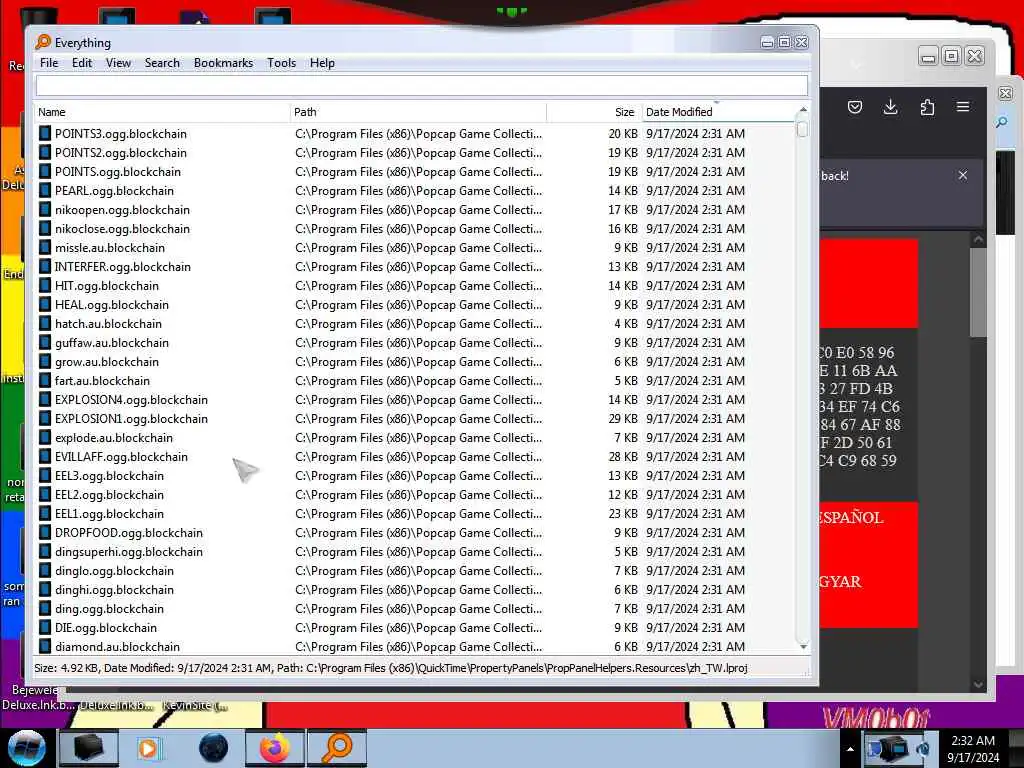Select POINTS.ogg.blockchain file name
The image size is (1024, 768).
coord(118,172)
